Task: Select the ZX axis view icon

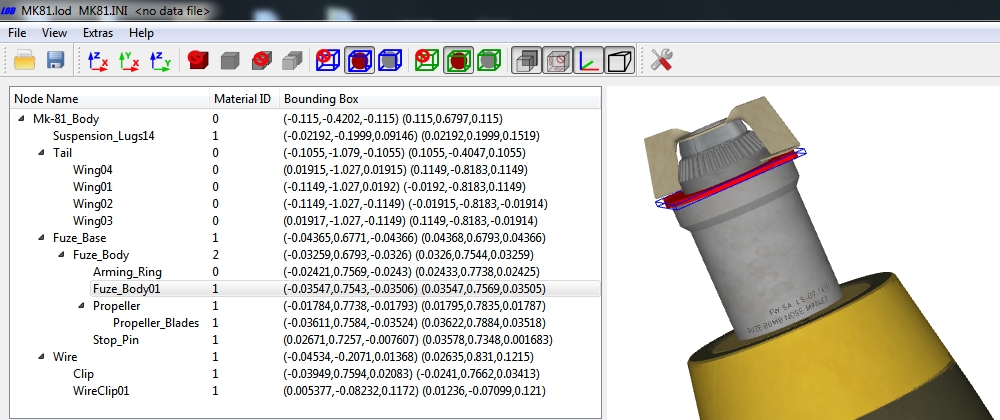Action: [x=98, y=61]
